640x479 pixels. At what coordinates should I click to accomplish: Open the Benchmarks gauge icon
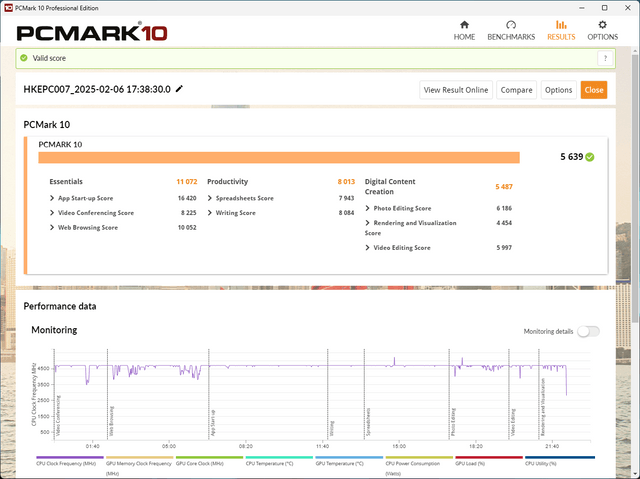pyautogui.click(x=511, y=25)
